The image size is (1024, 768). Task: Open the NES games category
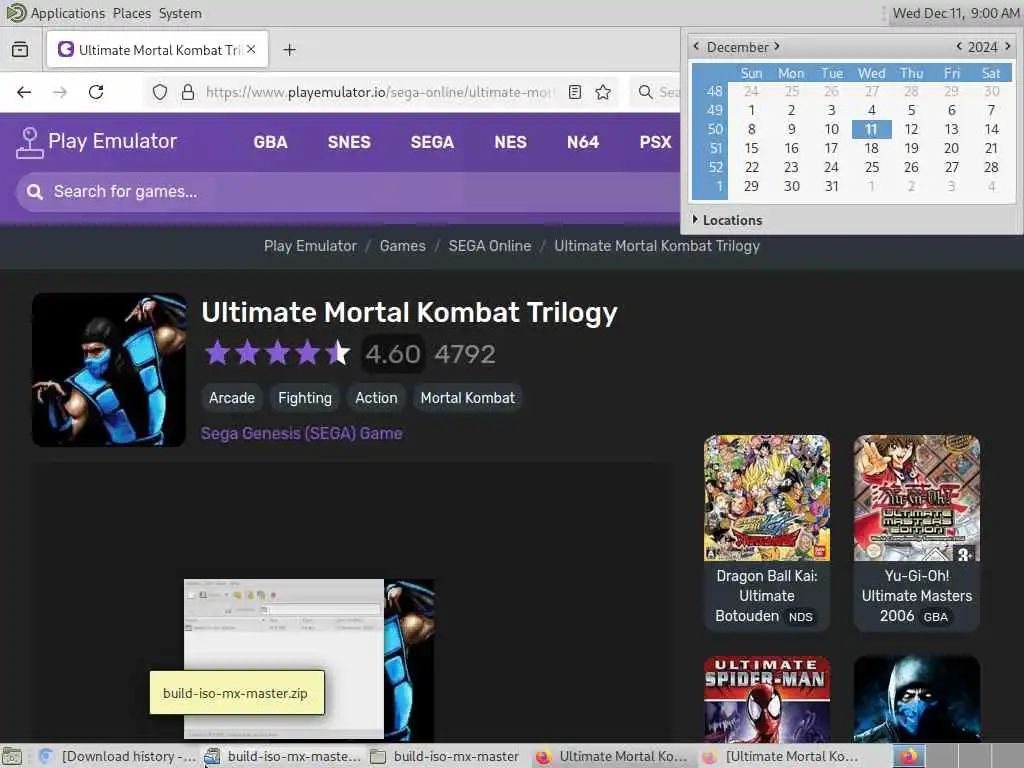(510, 142)
